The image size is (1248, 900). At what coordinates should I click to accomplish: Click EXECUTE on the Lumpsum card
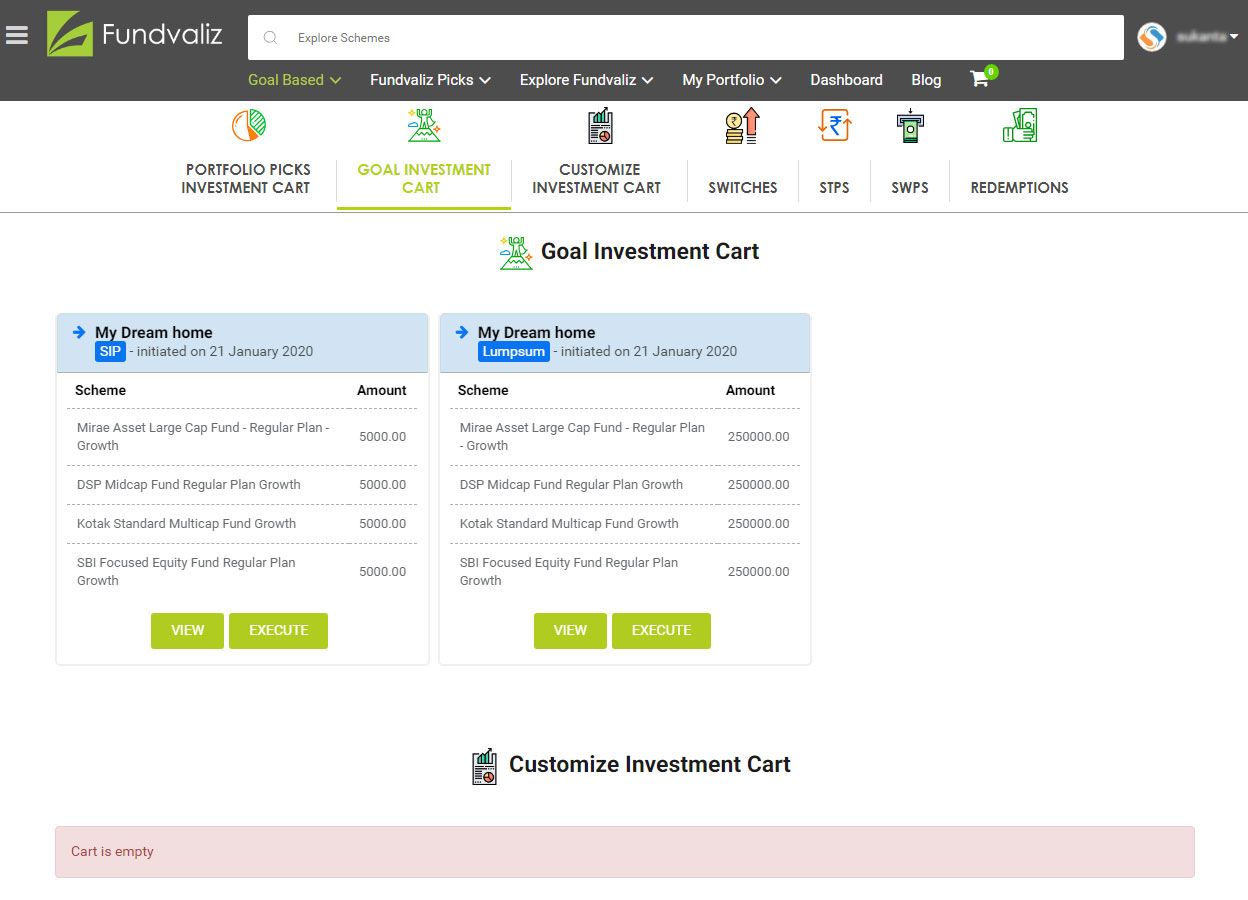click(661, 631)
